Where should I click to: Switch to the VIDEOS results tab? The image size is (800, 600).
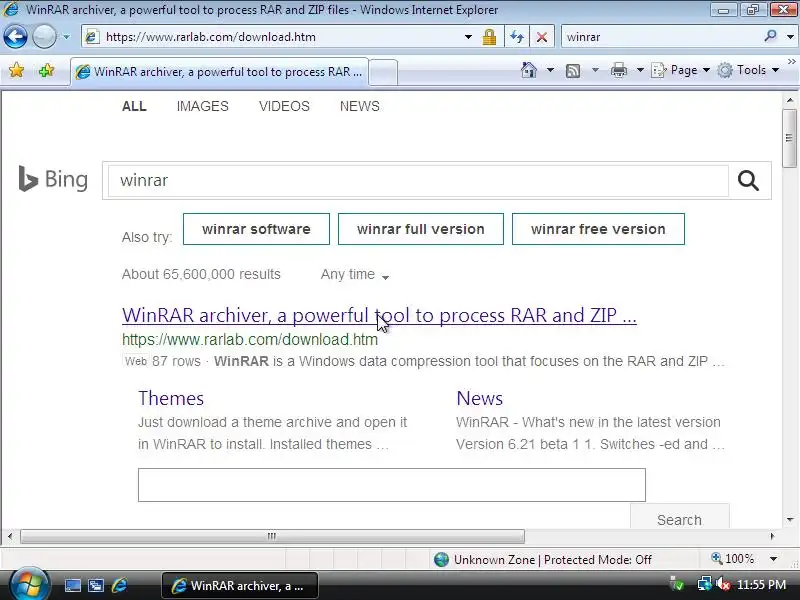(x=284, y=106)
